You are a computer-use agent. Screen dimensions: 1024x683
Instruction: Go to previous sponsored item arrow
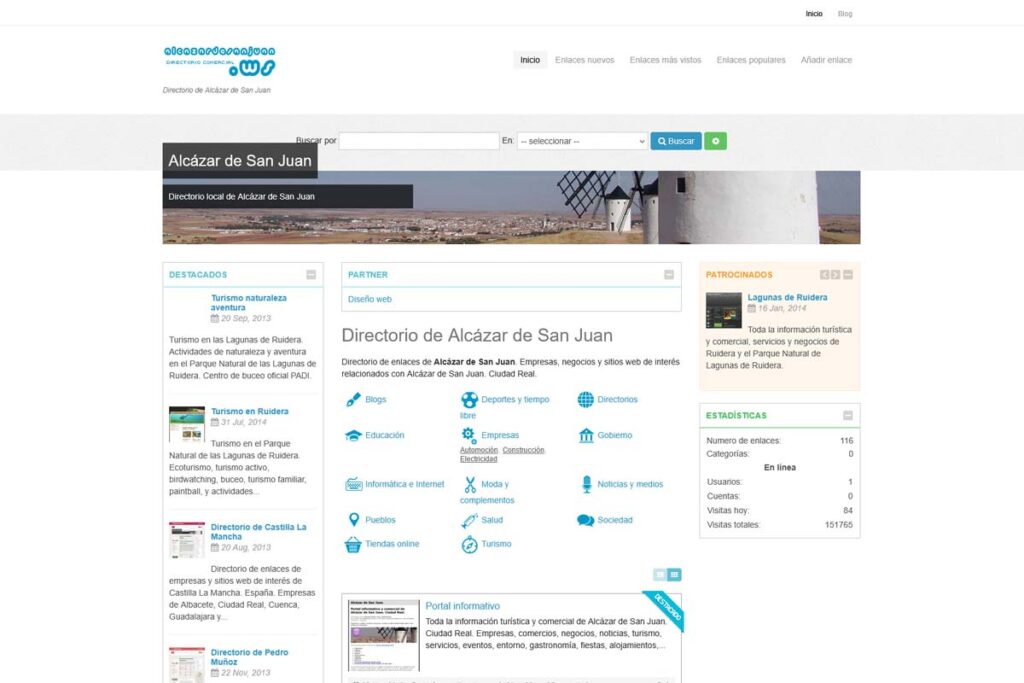pyautogui.click(x=825, y=275)
